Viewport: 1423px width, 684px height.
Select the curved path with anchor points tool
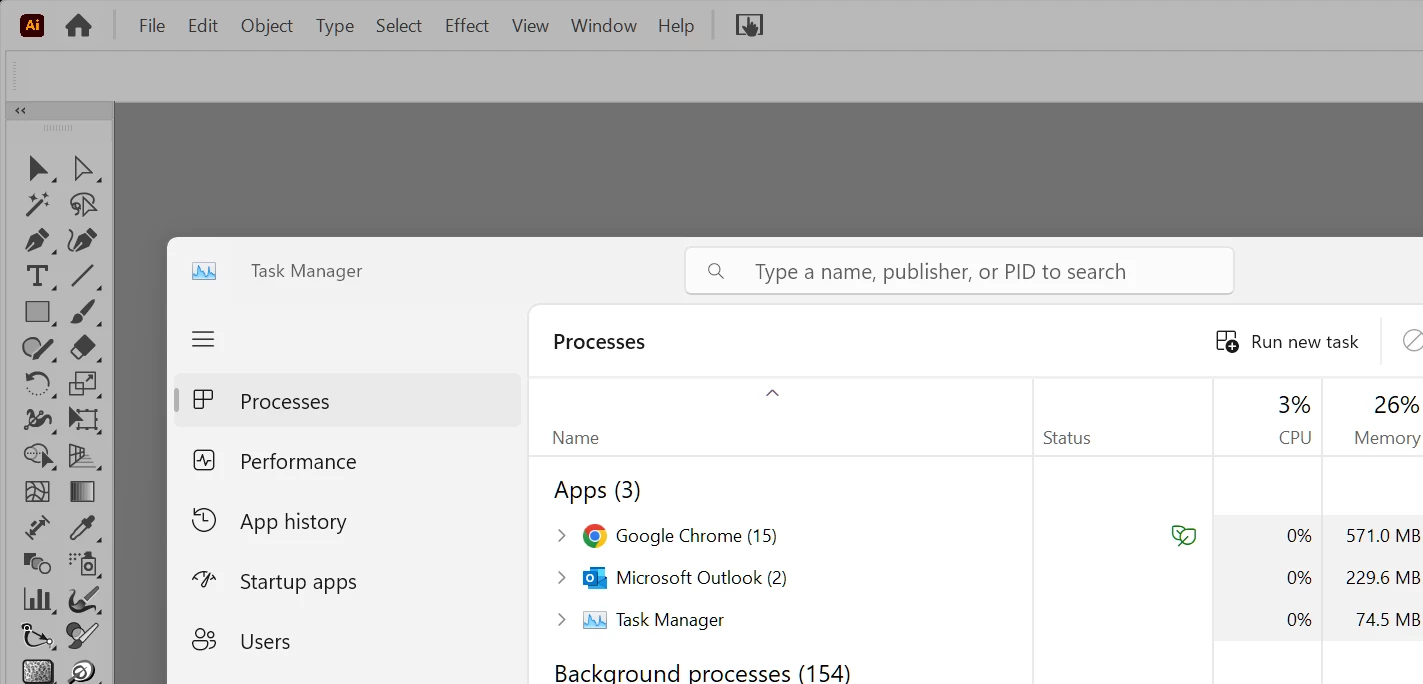click(x=38, y=635)
